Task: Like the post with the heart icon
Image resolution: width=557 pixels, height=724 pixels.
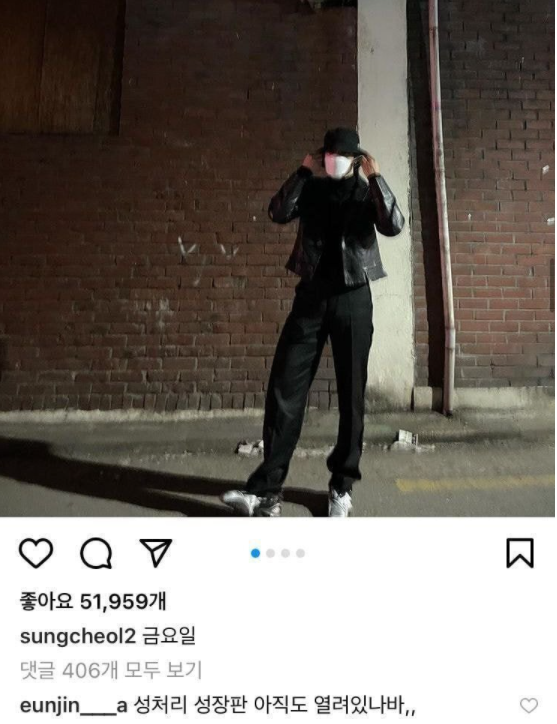Action: 36,553
